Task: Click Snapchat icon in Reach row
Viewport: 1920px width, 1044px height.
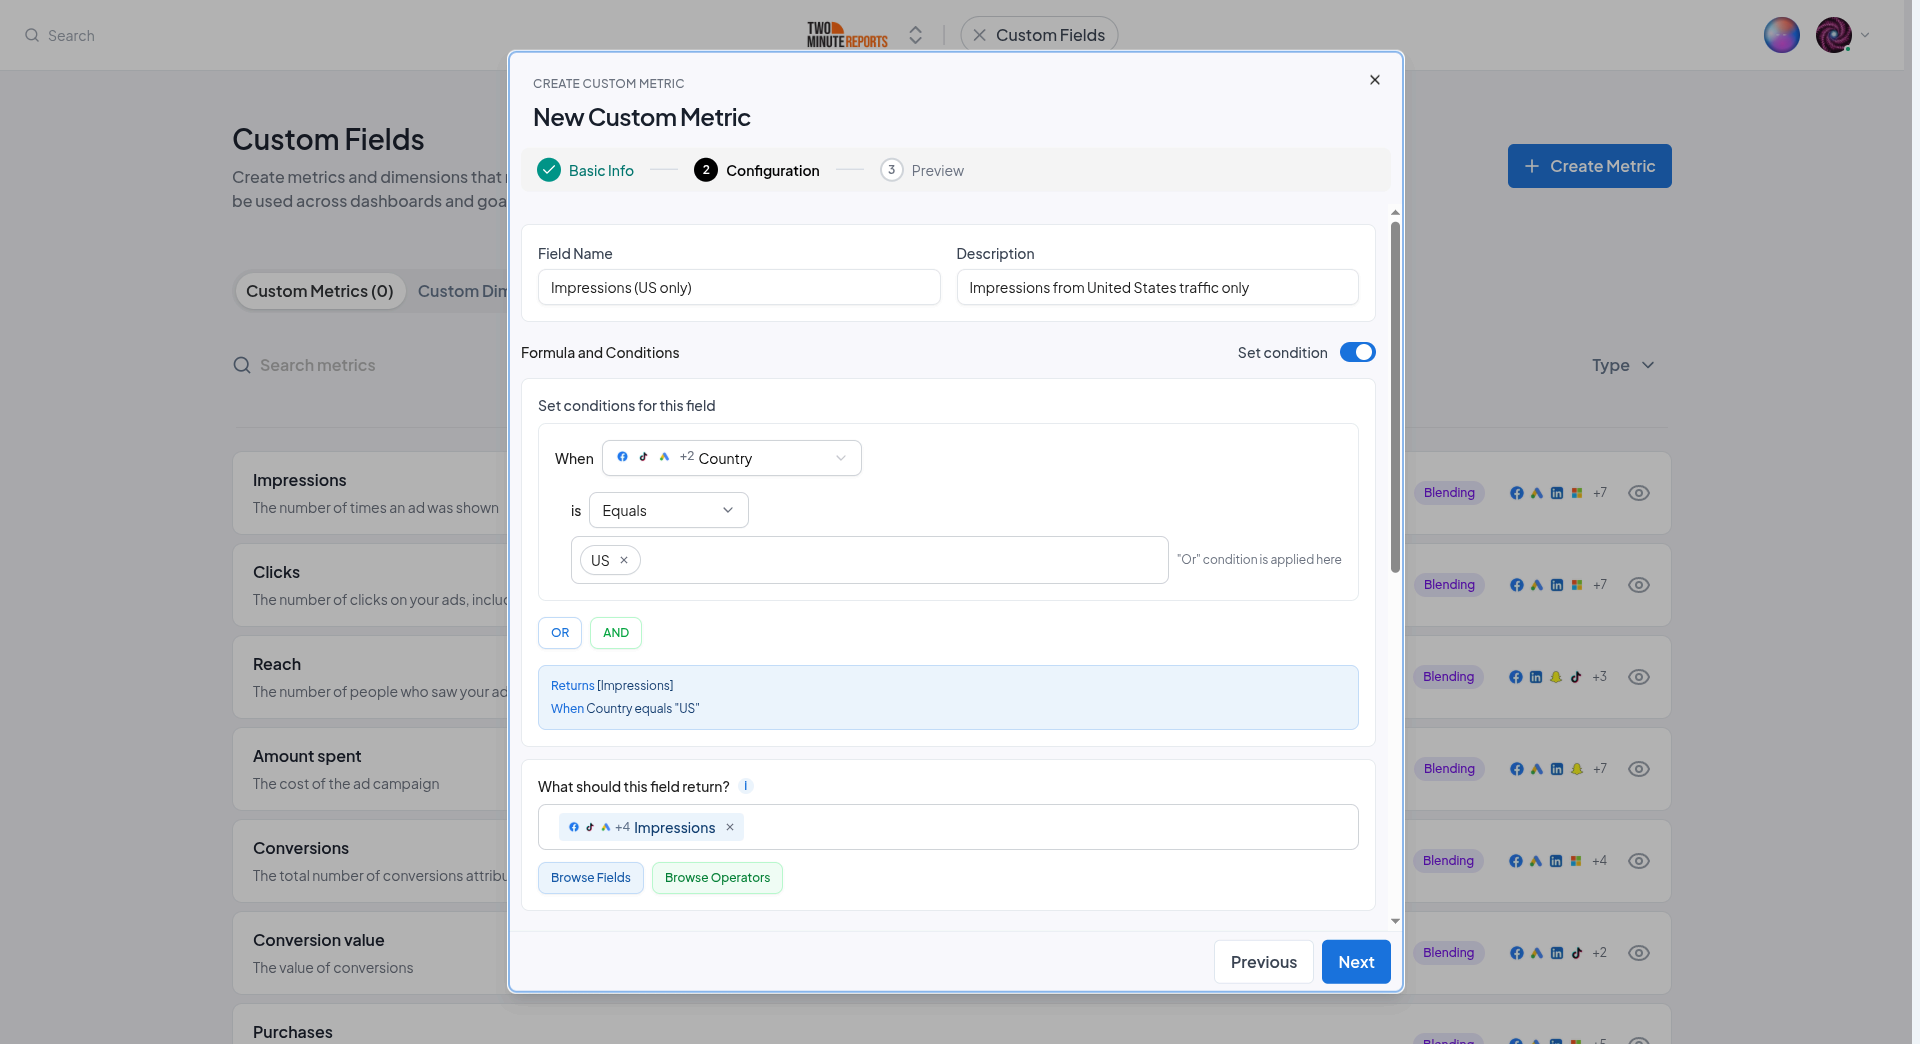Action: click(x=1556, y=677)
